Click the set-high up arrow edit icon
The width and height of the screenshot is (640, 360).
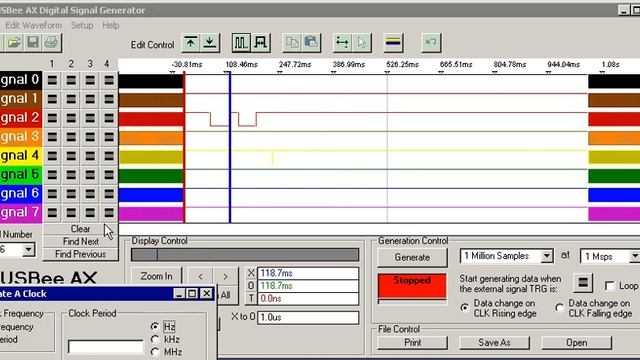[x=191, y=42]
